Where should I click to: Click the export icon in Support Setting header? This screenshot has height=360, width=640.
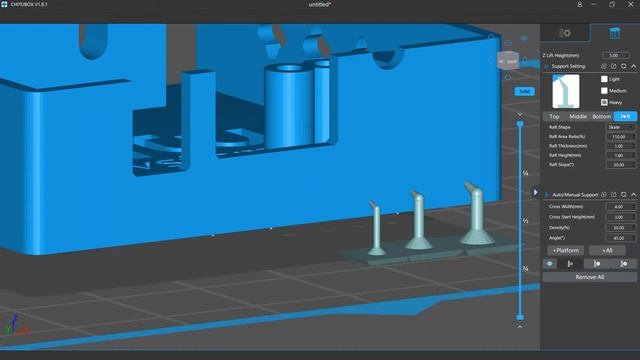[x=613, y=66]
